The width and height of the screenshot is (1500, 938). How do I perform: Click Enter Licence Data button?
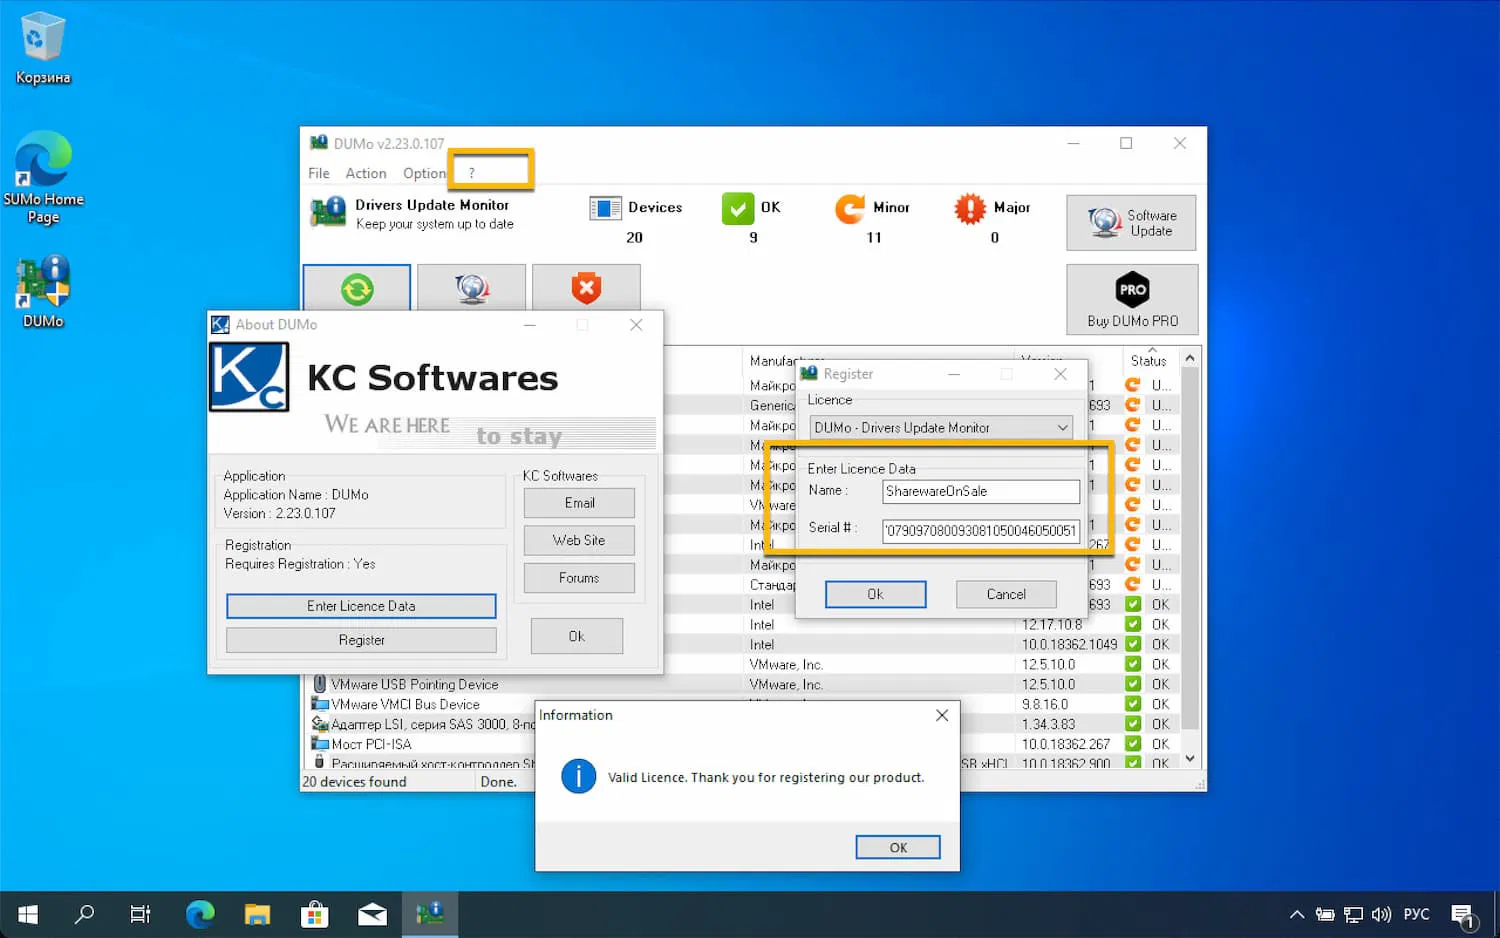(x=361, y=606)
